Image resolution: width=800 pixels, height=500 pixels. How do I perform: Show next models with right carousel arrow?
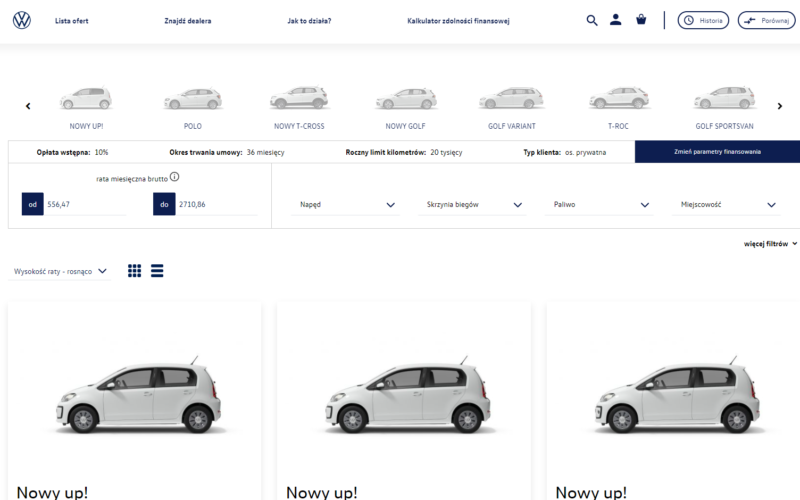click(x=780, y=106)
